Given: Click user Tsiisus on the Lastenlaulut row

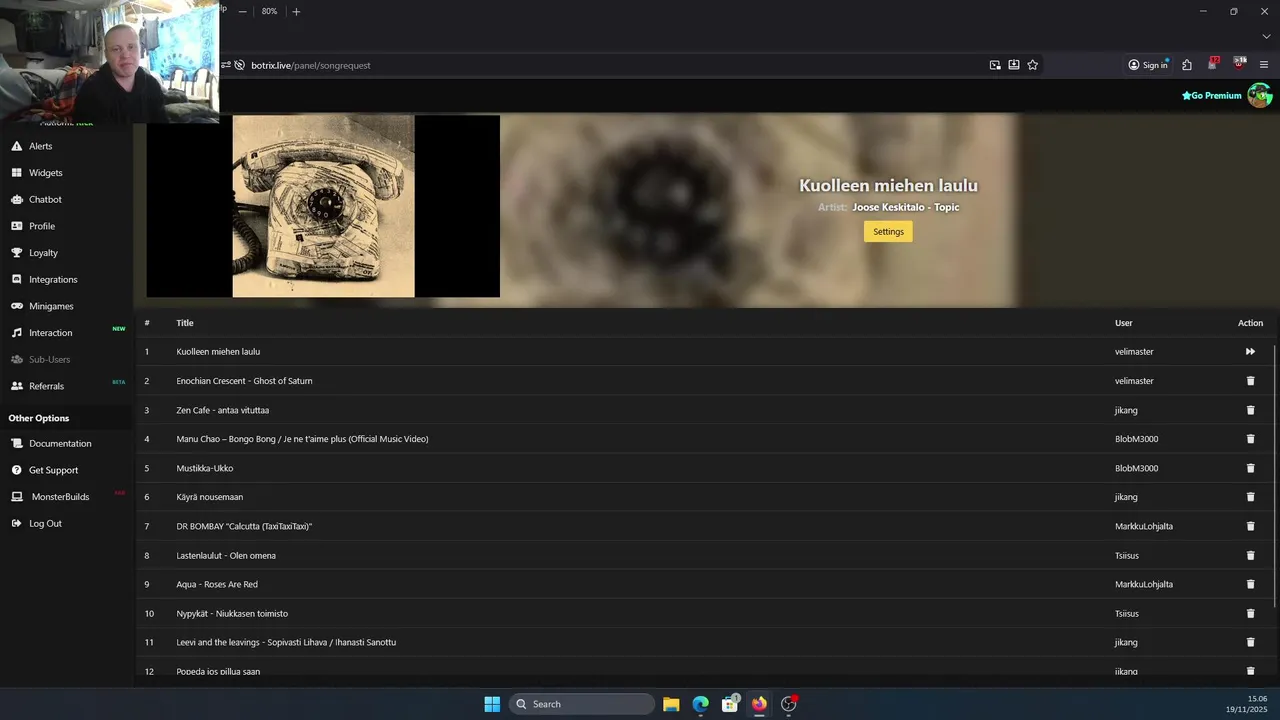Looking at the screenshot, I should pos(1127,555).
